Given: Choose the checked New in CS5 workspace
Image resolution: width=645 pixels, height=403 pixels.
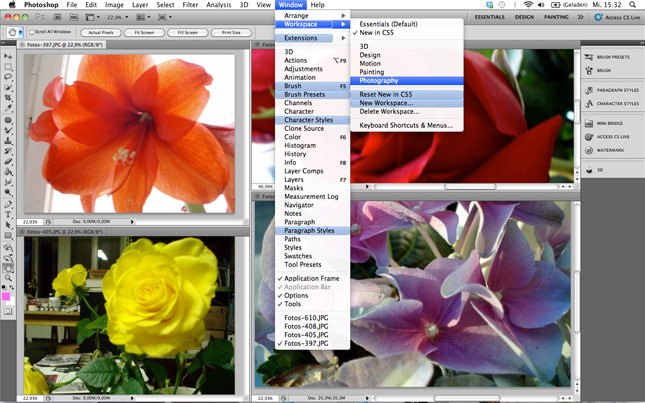Looking at the screenshot, I should pyautogui.click(x=376, y=32).
